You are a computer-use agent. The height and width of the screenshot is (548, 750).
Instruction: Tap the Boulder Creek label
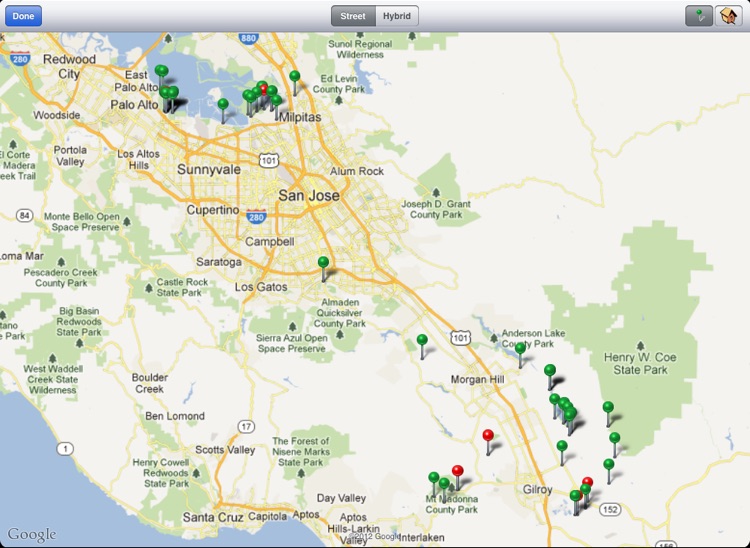150,383
